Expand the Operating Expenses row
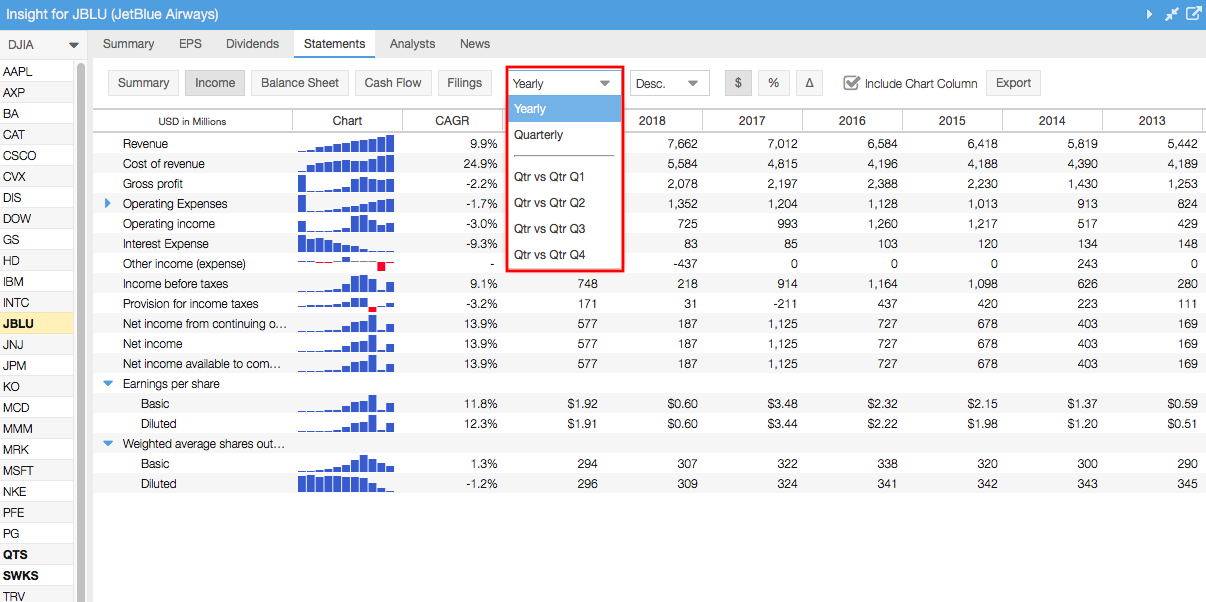The width and height of the screenshot is (1206, 602). pos(109,204)
